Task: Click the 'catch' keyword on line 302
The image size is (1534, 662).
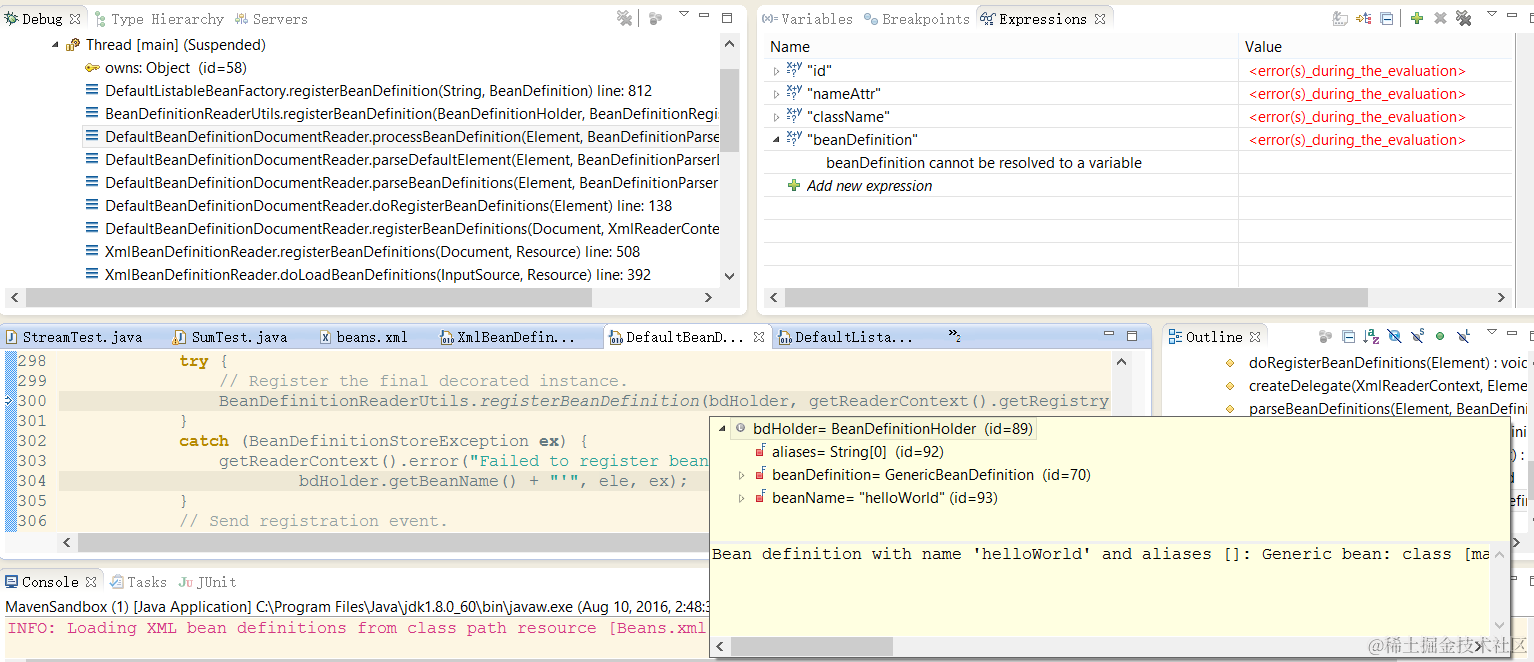Action: tap(203, 441)
